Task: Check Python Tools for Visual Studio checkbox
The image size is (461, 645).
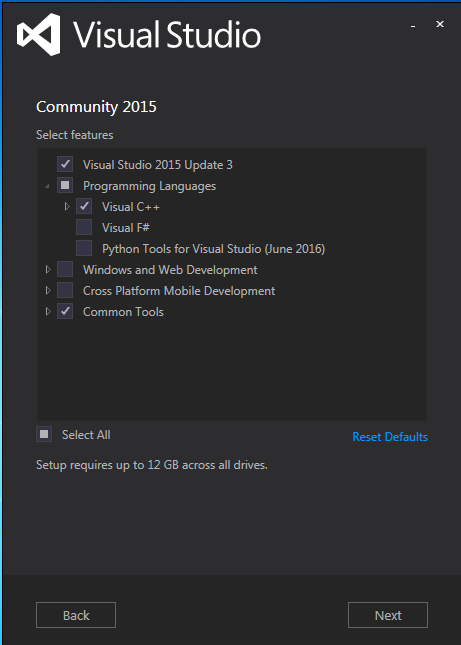Action: click(x=84, y=248)
